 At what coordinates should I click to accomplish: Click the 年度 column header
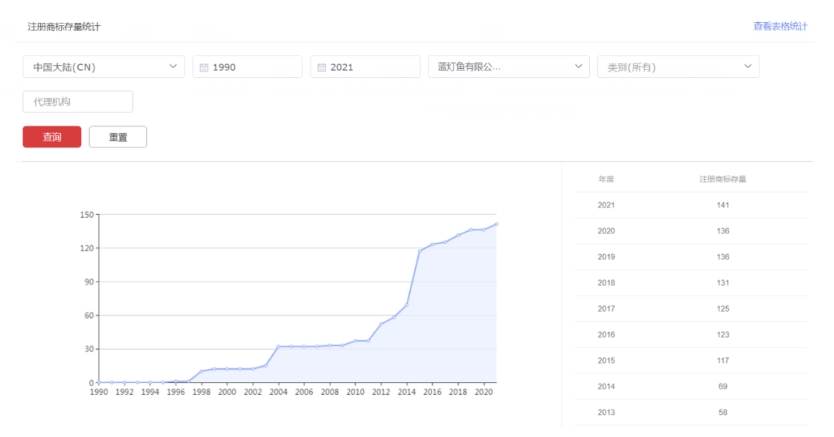(x=606, y=179)
